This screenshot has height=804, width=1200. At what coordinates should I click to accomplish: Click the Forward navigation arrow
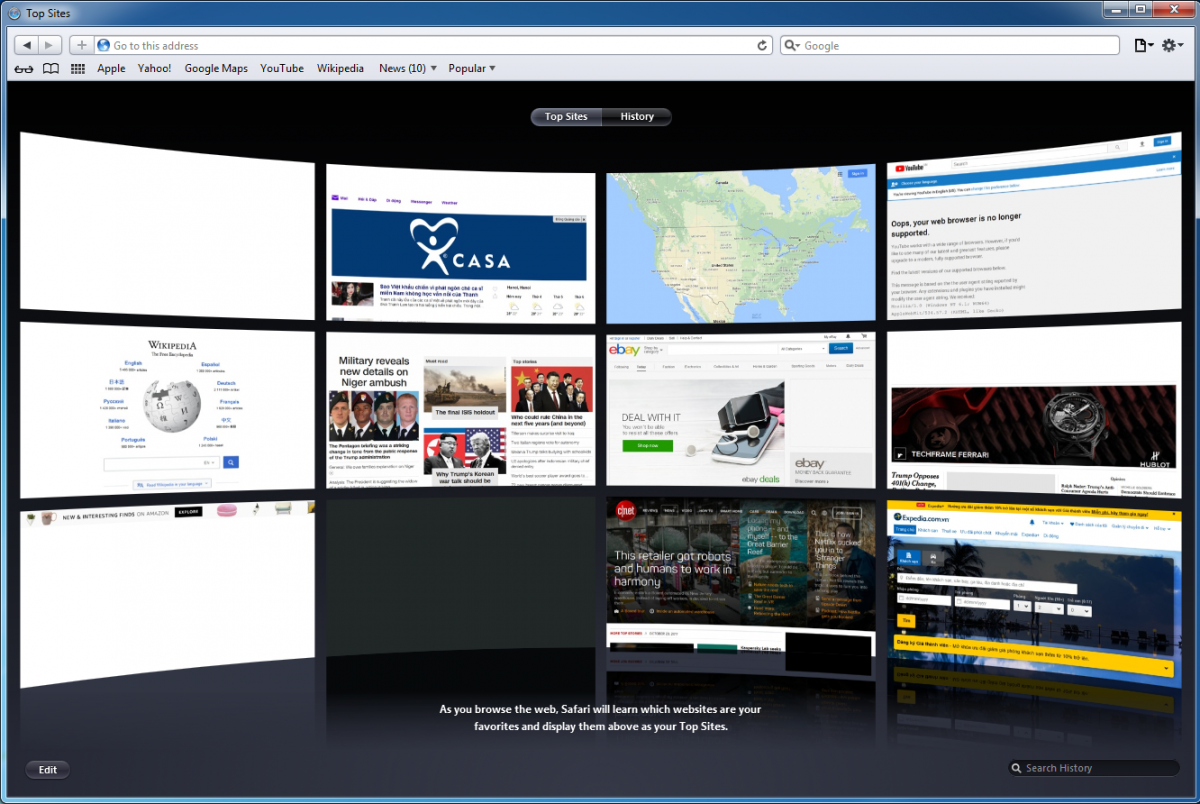[x=50, y=45]
